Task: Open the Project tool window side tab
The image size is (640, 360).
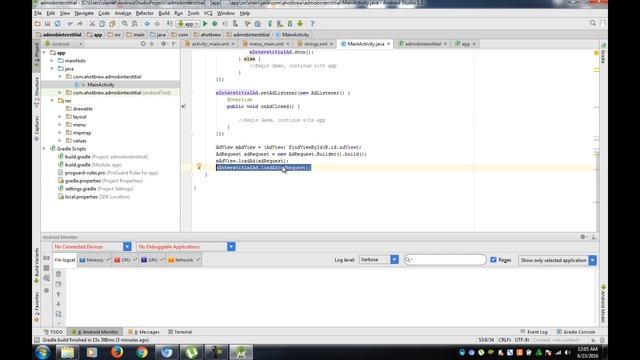Action: pyautogui.click(x=36, y=54)
